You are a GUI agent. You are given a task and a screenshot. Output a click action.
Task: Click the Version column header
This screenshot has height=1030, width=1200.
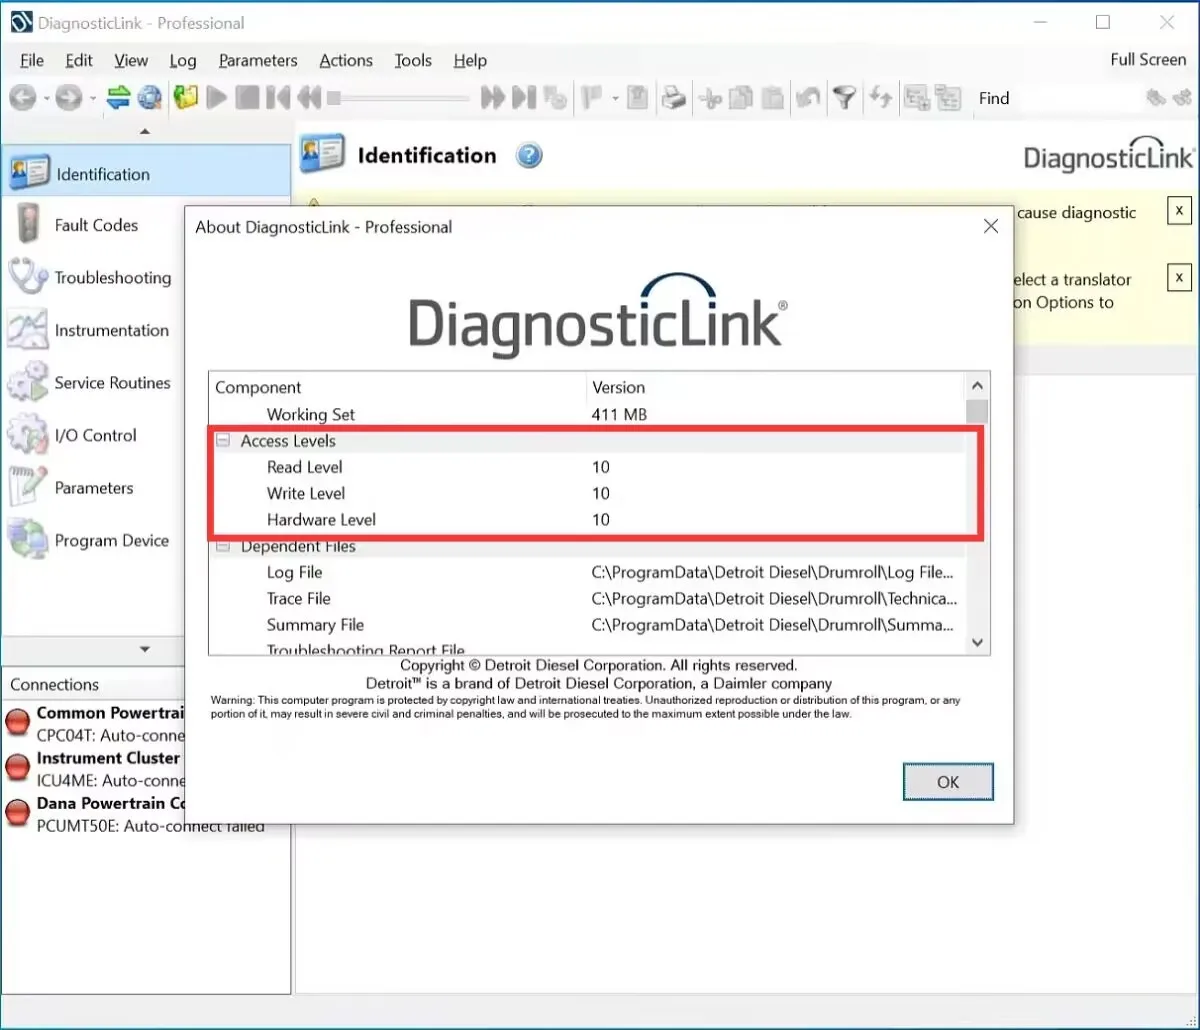point(776,387)
